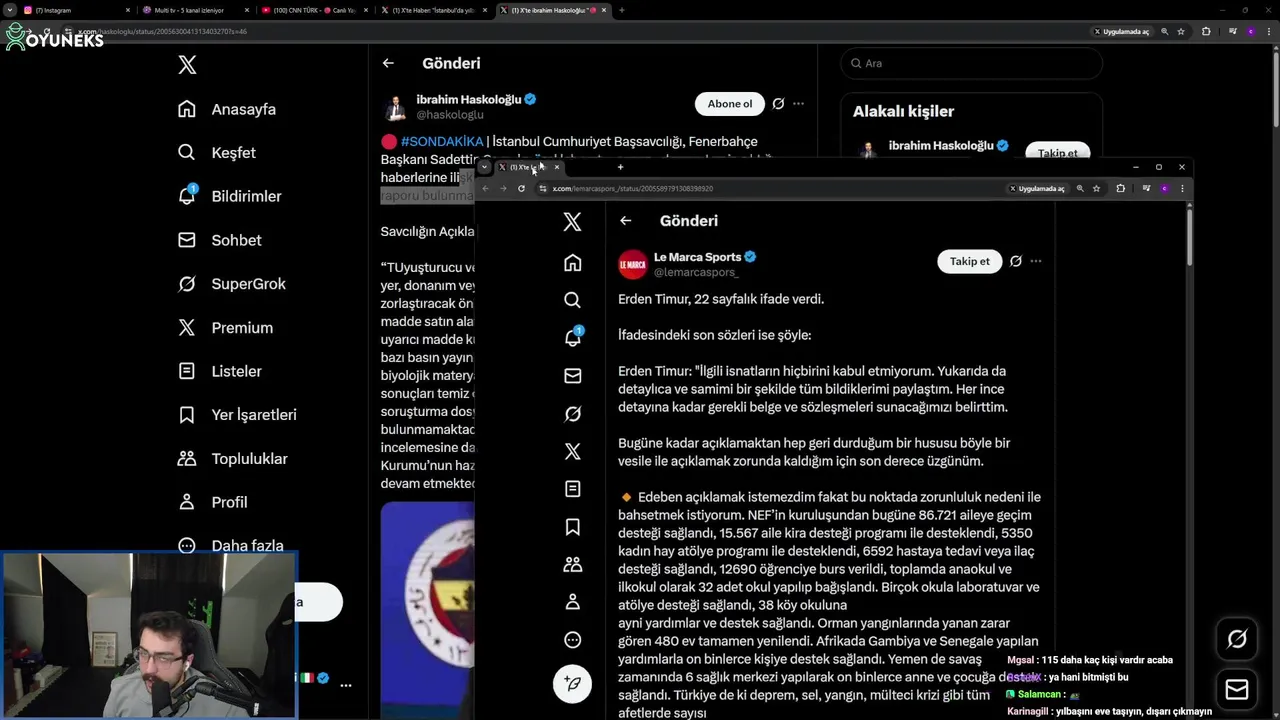
Task: Click messages envelope in front window sidebar
Action: coord(572,376)
